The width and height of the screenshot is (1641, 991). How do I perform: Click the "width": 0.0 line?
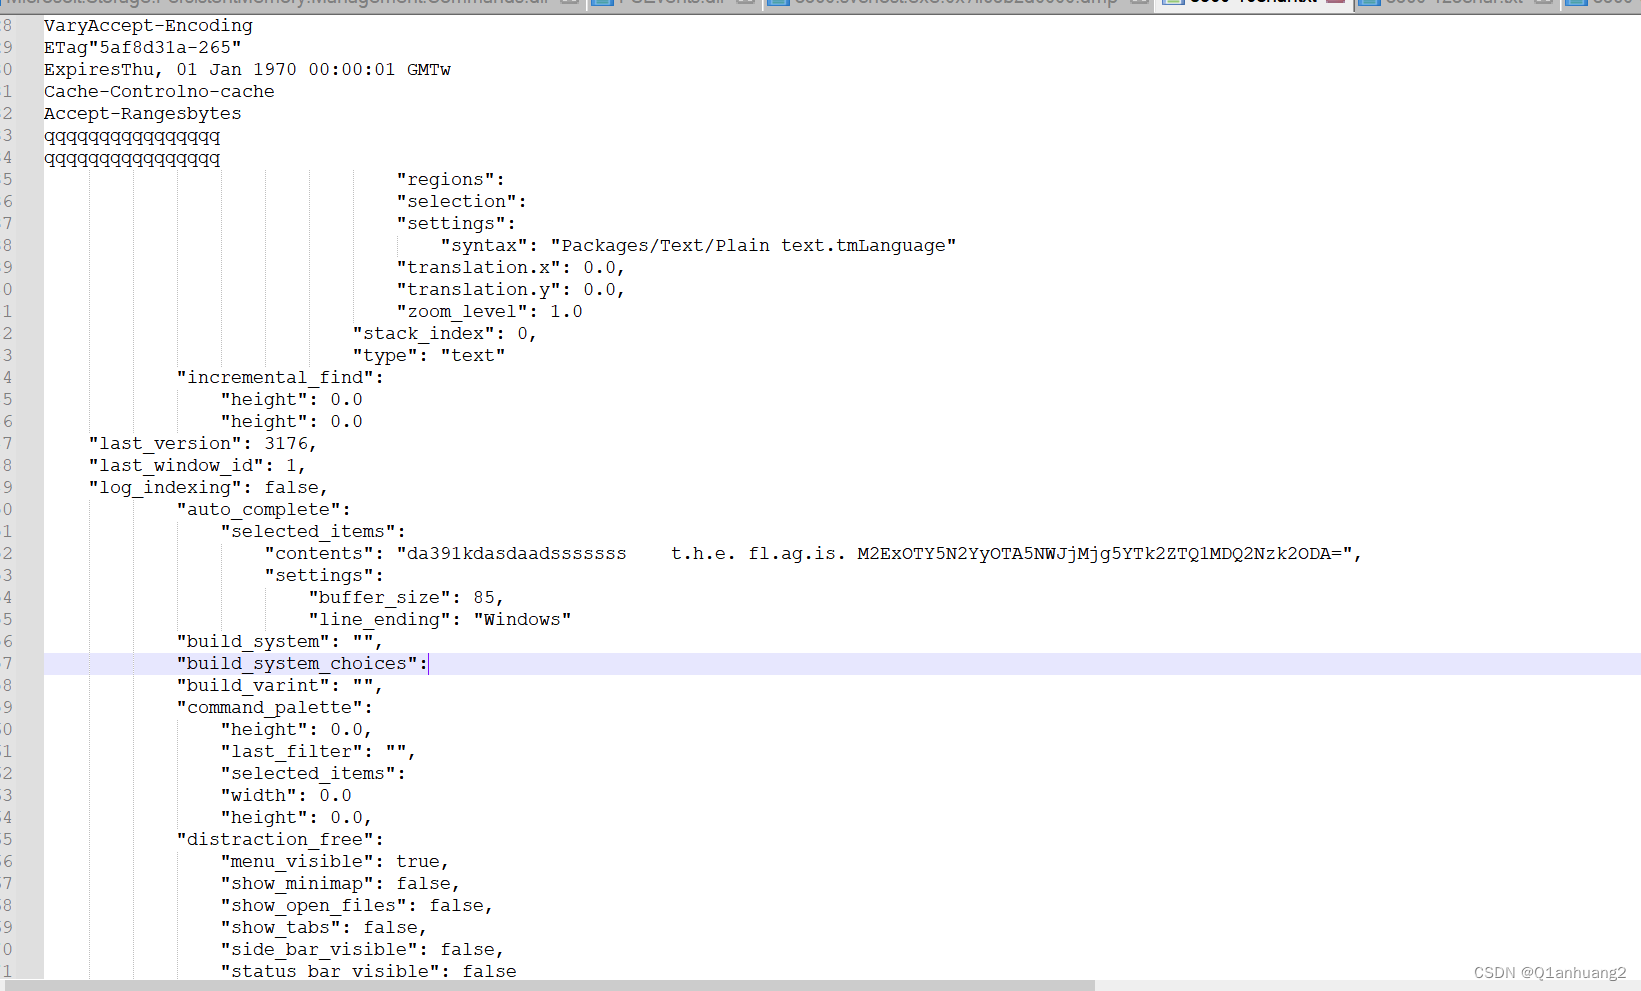point(286,796)
